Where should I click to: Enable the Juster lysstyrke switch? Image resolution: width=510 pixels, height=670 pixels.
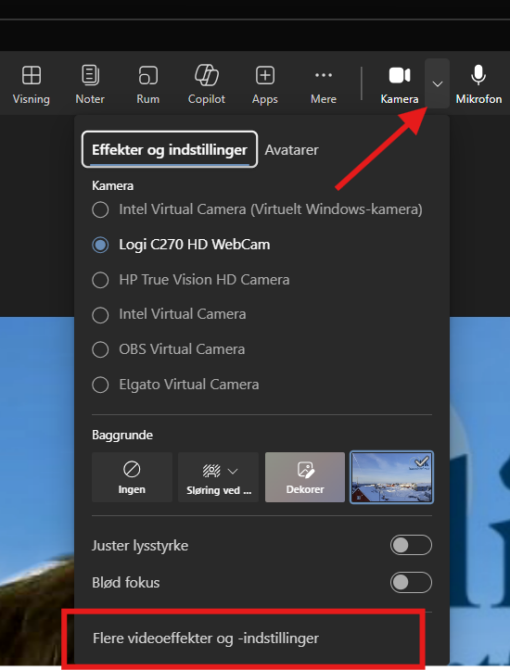coord(411,545)
